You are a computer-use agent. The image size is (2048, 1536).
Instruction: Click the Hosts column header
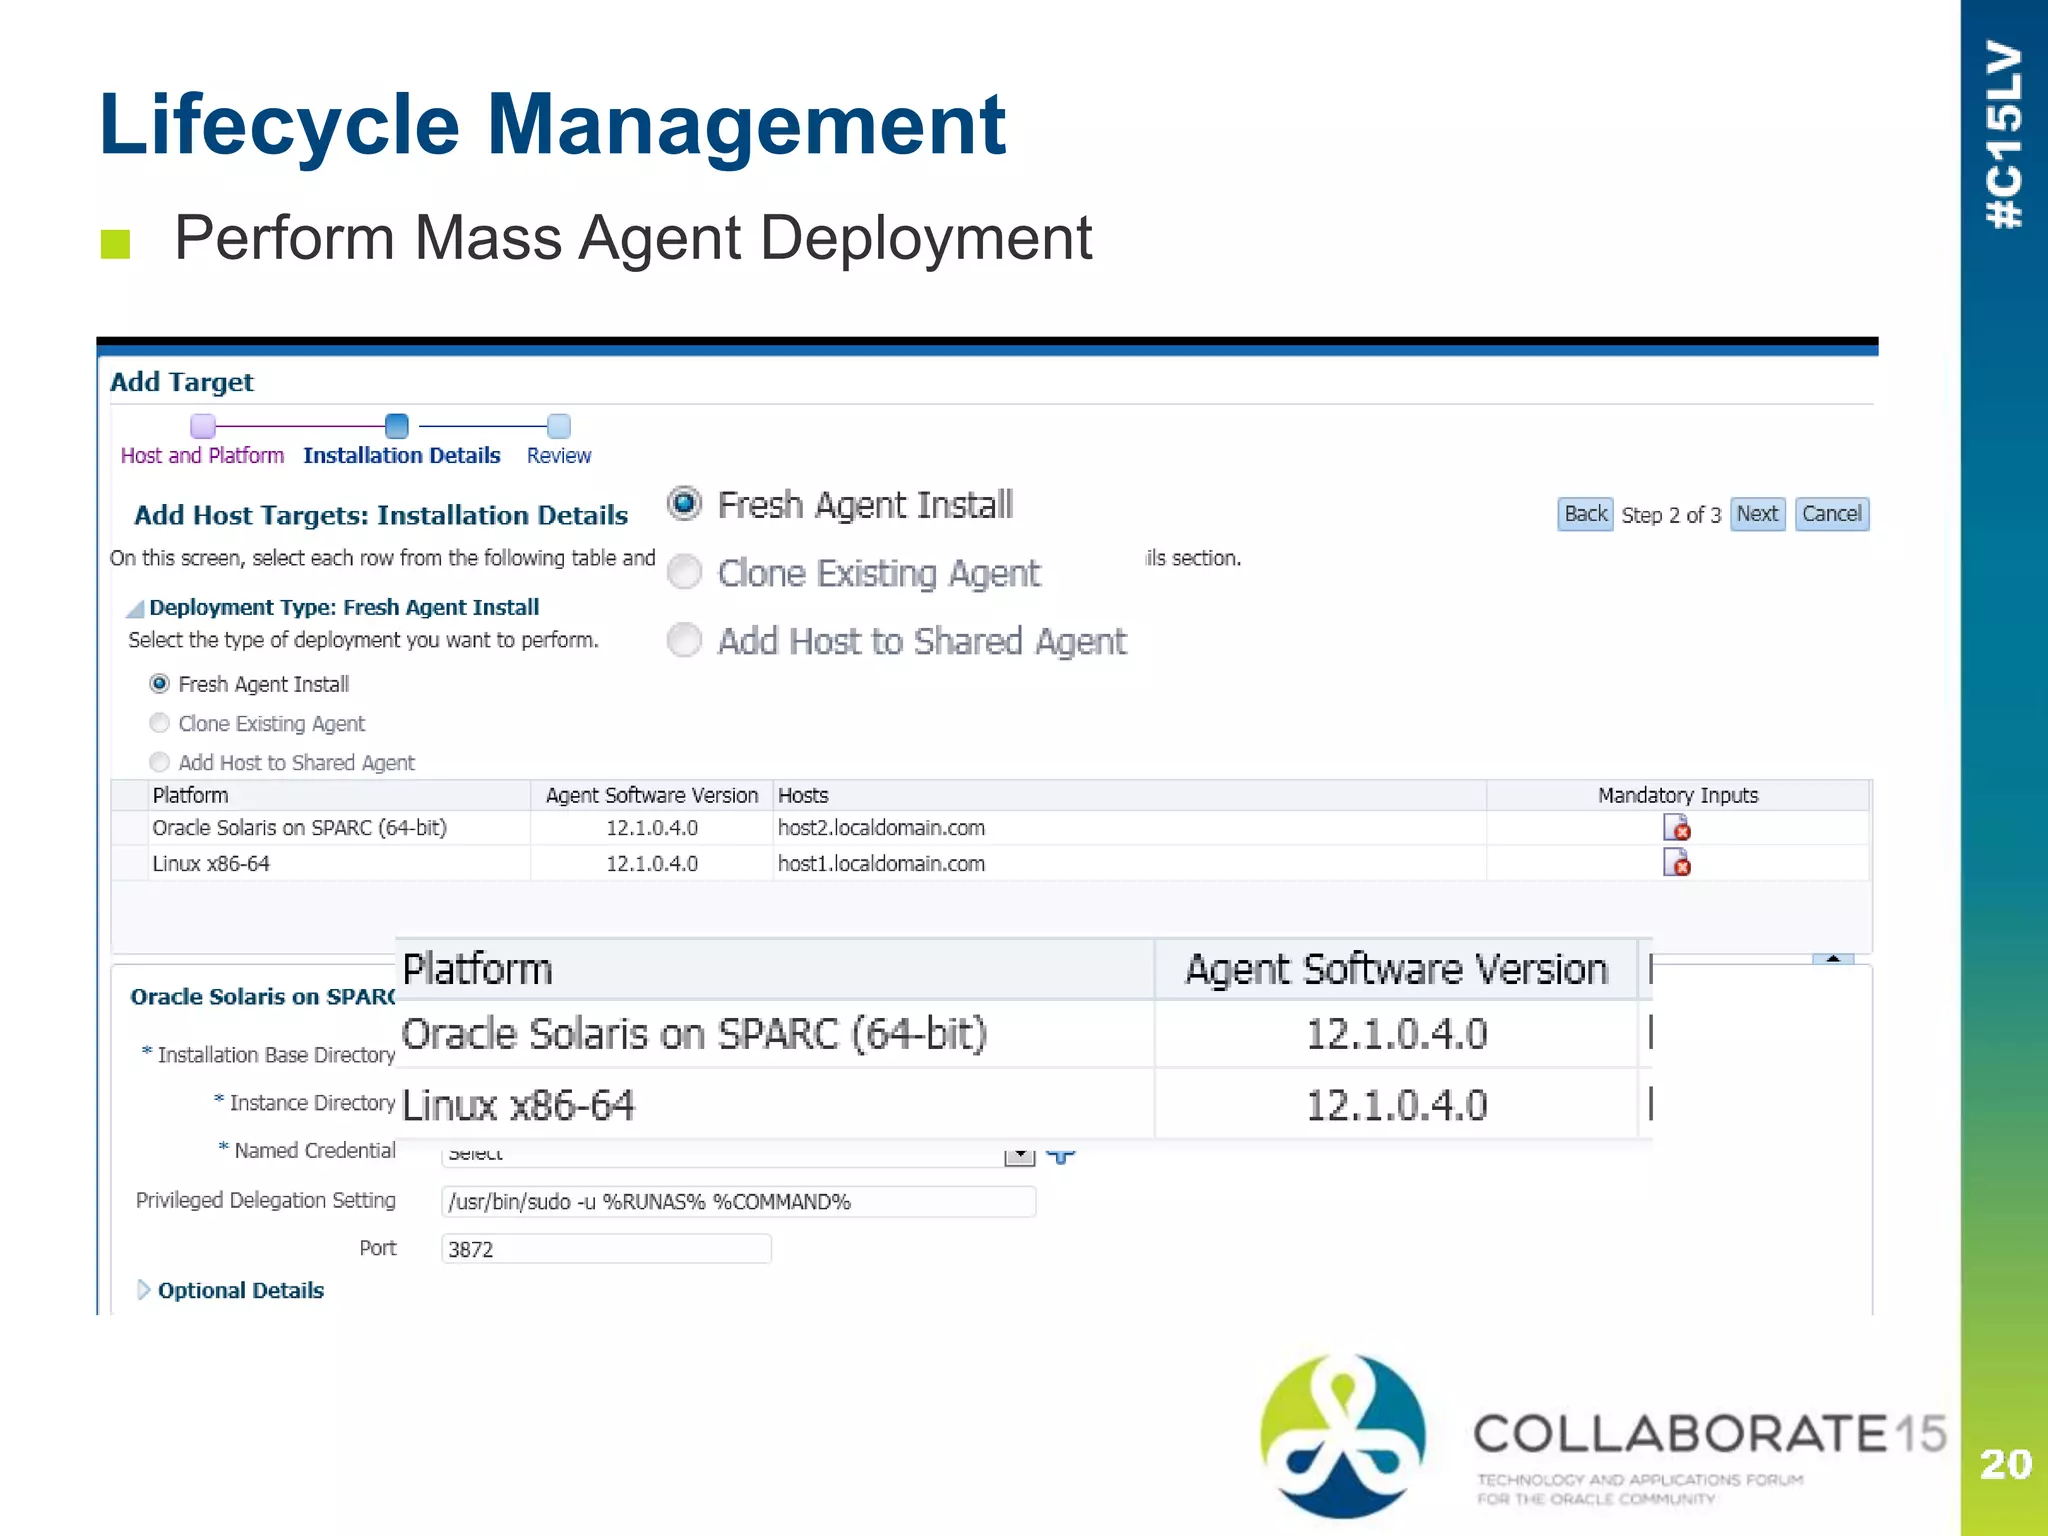pyautogui.click(x=1130, y=795)
